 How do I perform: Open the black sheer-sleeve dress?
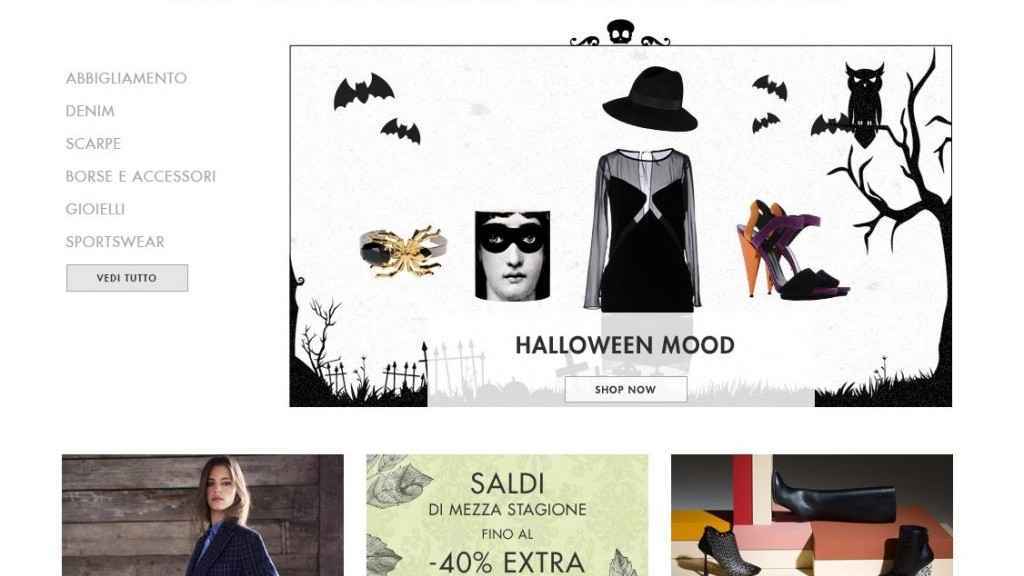click(643, 230)
